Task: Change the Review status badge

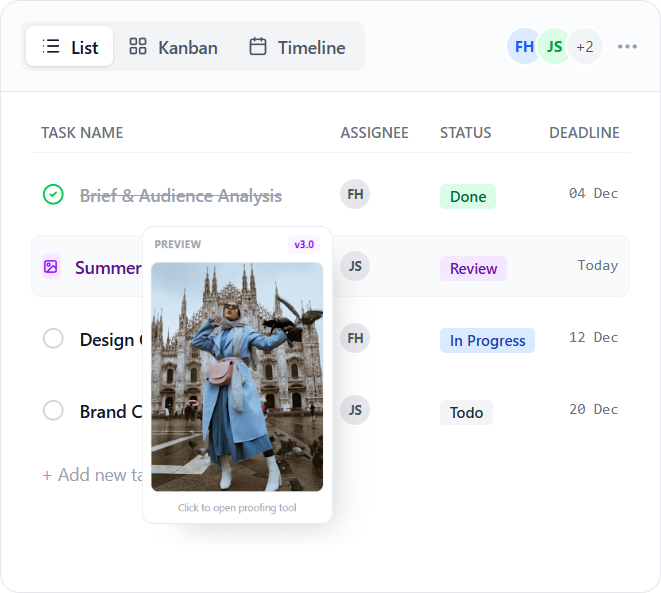Action: coord(473,268)
